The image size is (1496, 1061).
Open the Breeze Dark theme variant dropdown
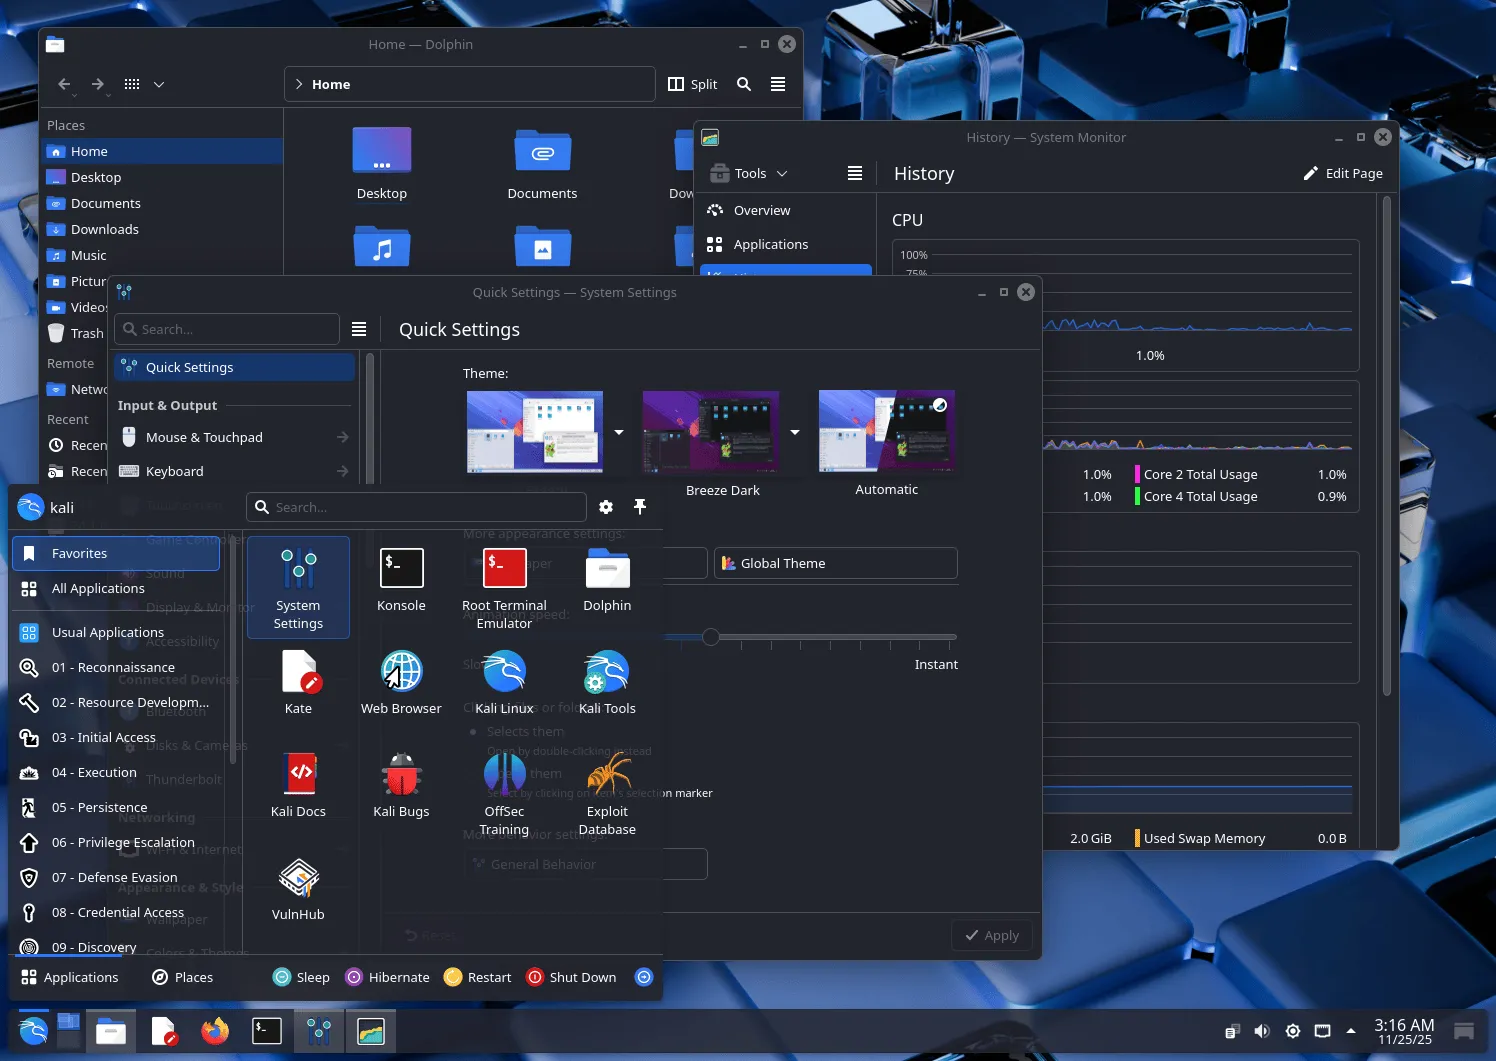(x=795, y=433)
